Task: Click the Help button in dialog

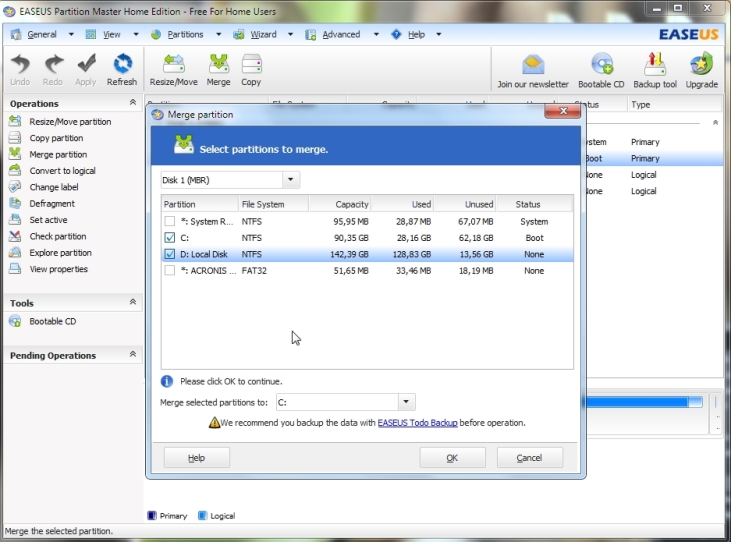Action: [196, 458]
